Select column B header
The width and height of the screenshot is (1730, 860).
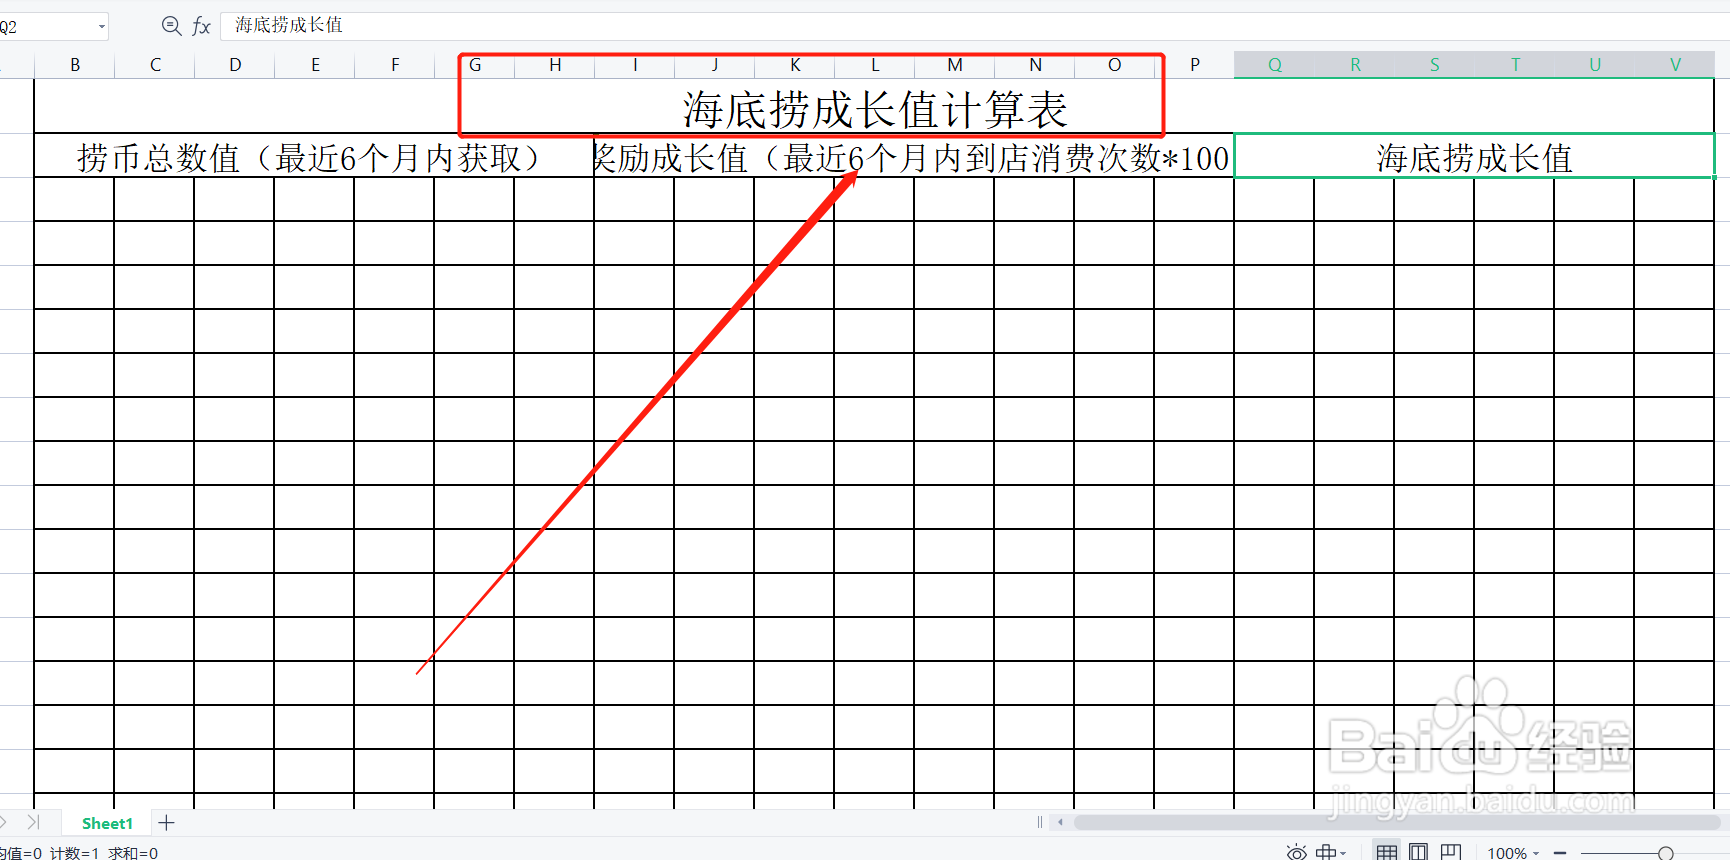tap(75, 65)
